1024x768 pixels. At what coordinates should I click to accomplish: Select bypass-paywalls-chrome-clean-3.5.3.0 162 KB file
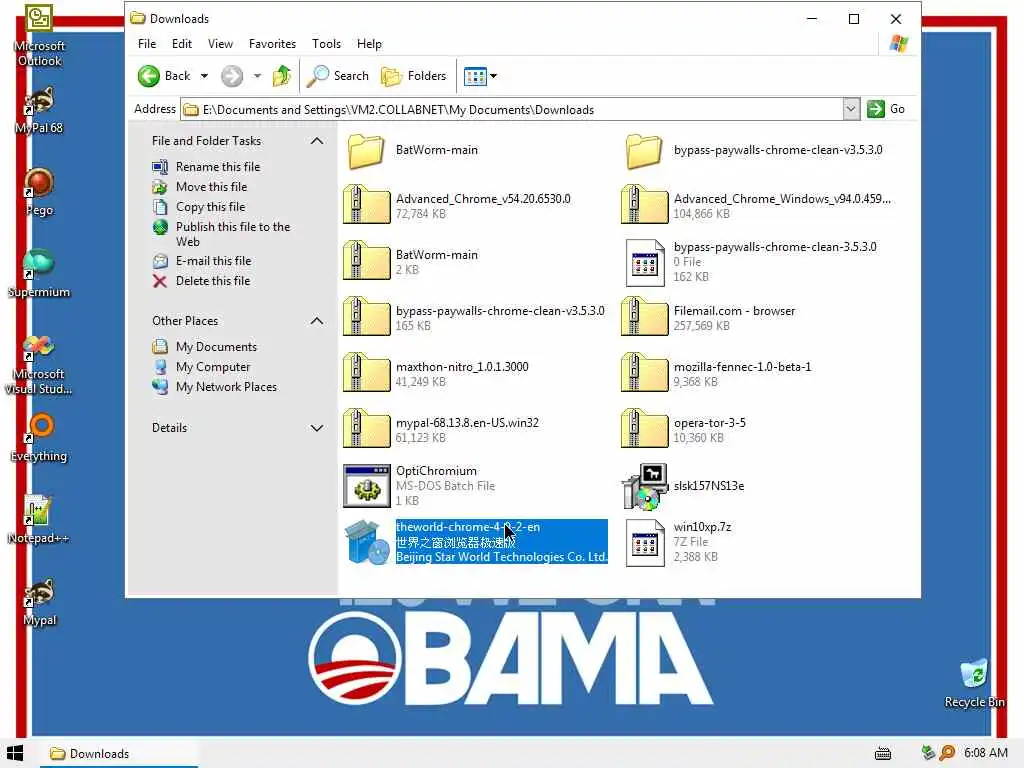click(750, 261)
